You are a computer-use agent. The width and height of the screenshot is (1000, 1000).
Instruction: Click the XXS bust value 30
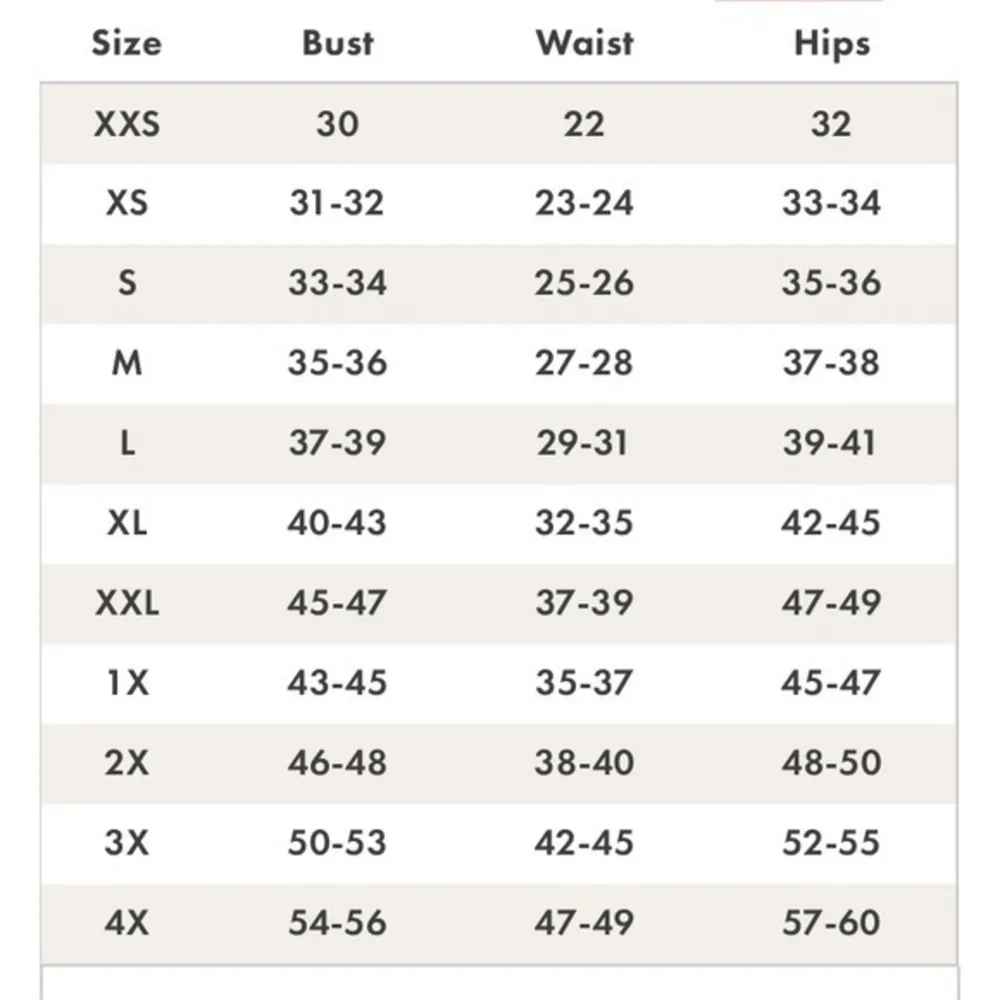337,124
